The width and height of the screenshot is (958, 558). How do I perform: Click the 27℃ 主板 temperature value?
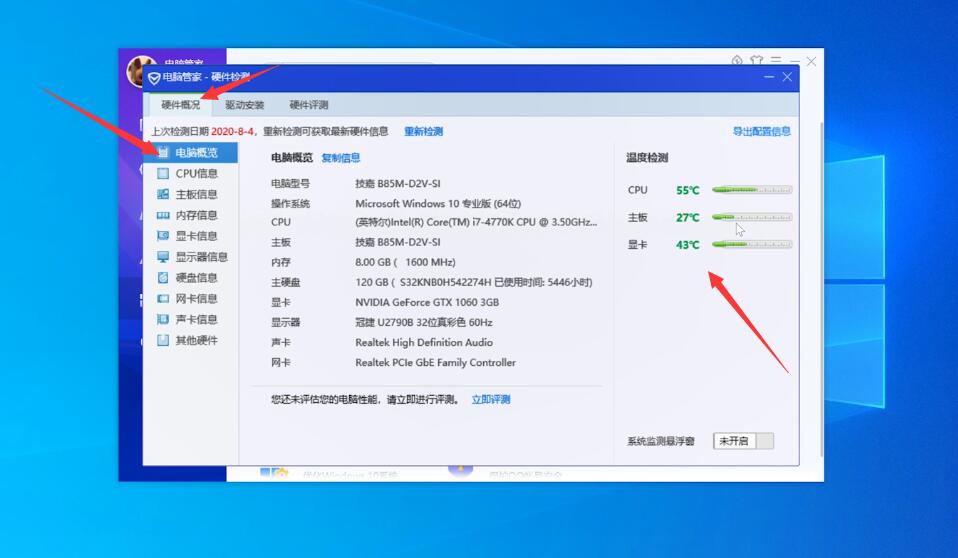tap(688, 218)
